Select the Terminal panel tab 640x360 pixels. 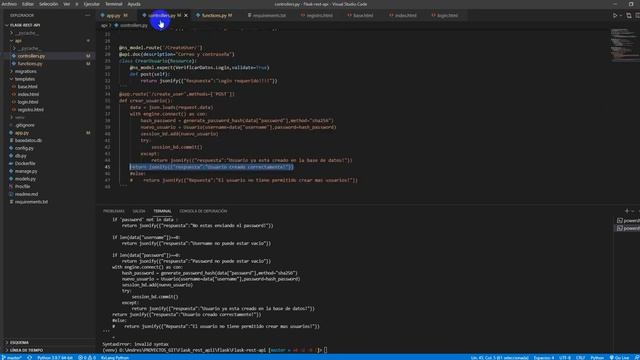[162, 211]
